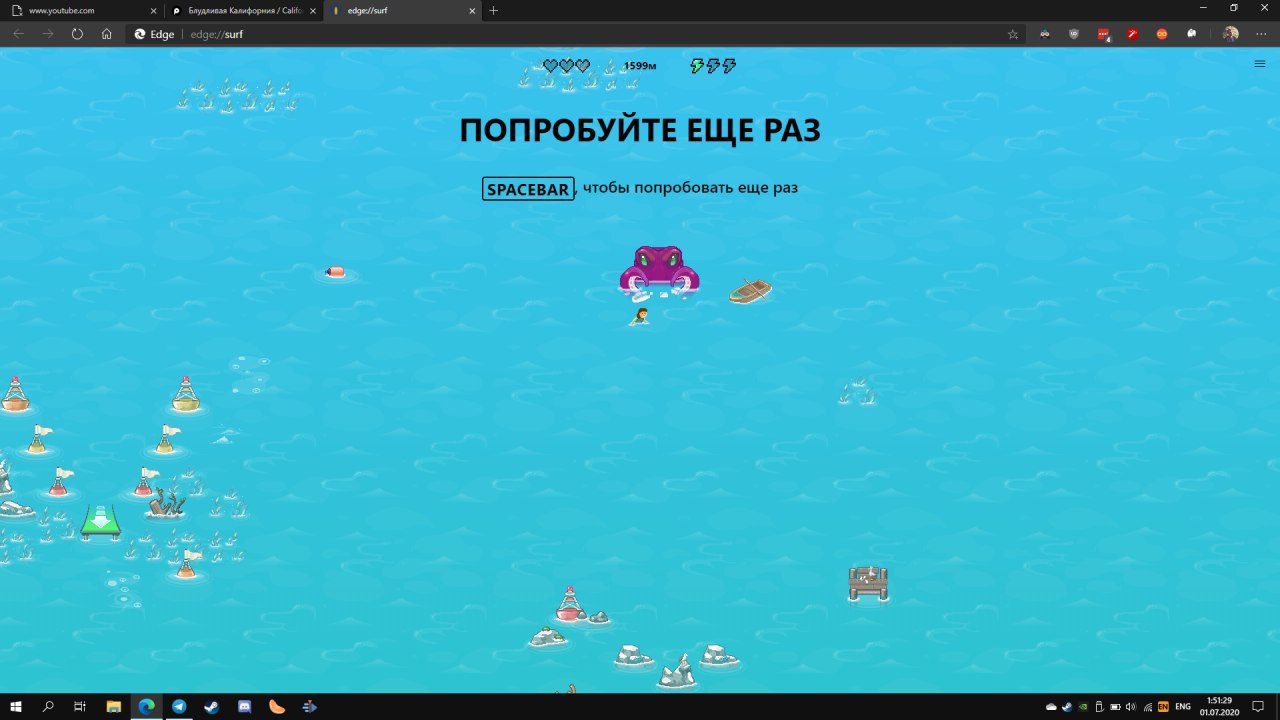Click the ПОПРОБУЙТЕ ЕЩЕ РАЗ heading

point(640,130)
